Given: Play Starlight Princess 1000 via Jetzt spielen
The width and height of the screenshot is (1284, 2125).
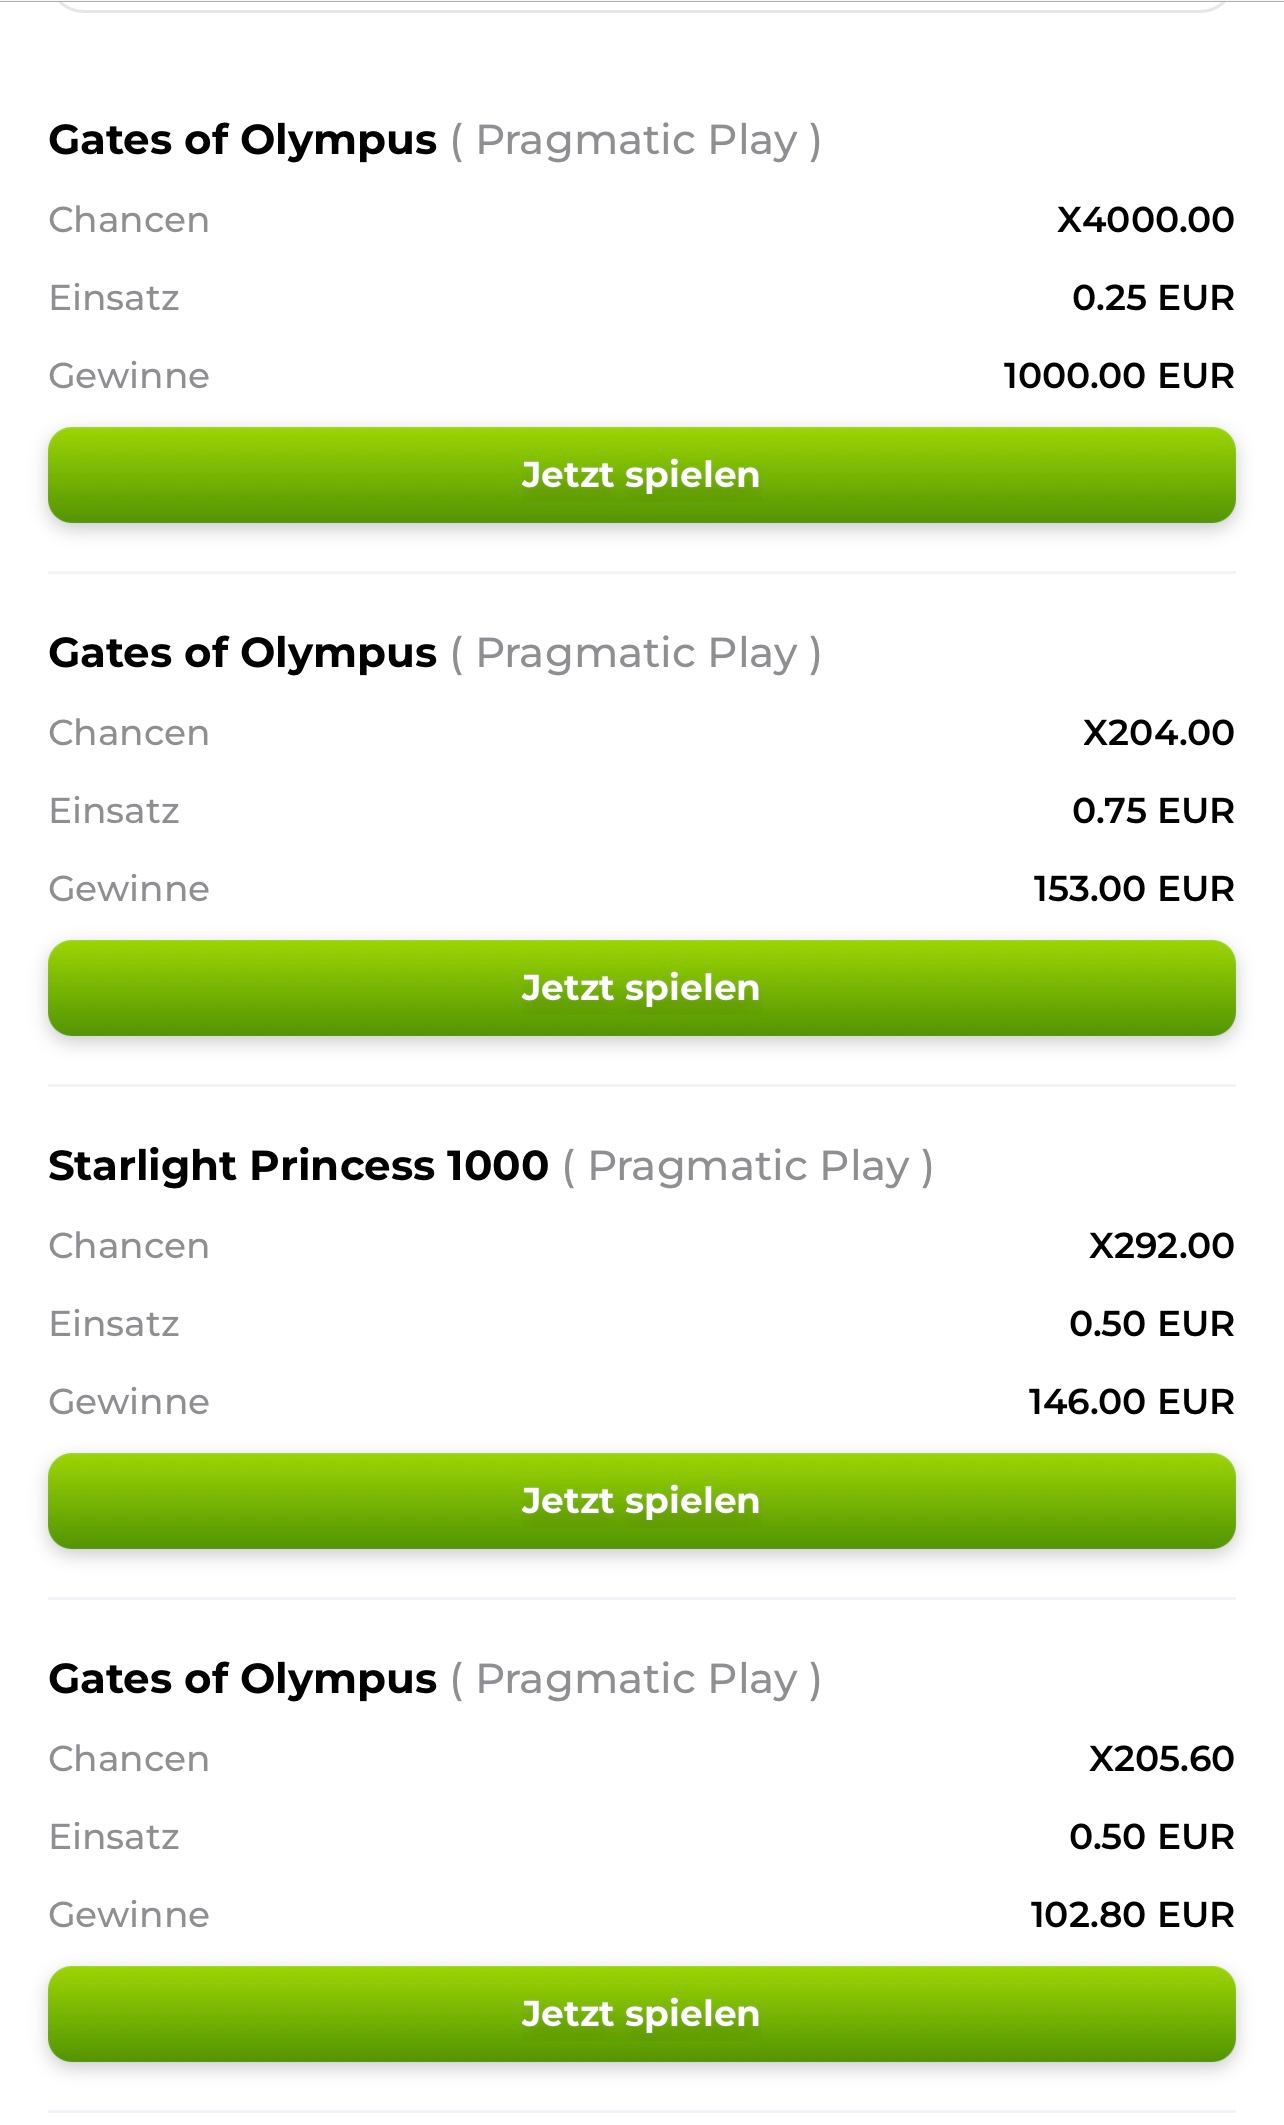Looking at the screenshot, I should pos(641,1500).
